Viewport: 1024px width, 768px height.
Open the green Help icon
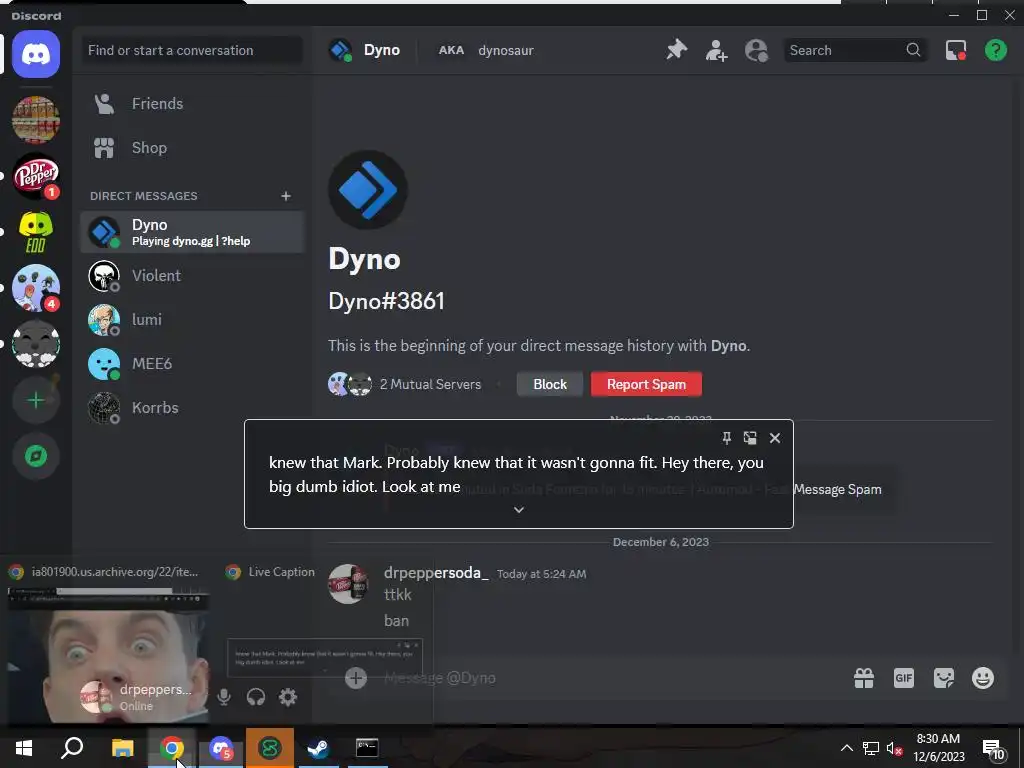[996, 50]
